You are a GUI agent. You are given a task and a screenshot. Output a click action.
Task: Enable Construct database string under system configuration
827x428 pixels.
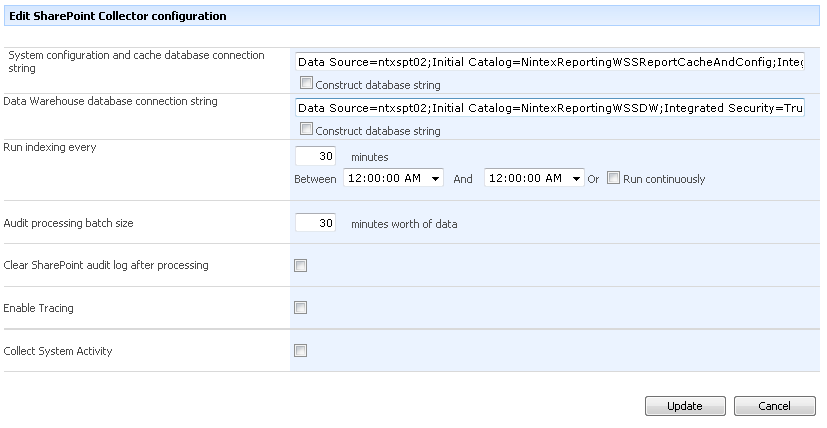pyautogui.click(x=306, y=84)
